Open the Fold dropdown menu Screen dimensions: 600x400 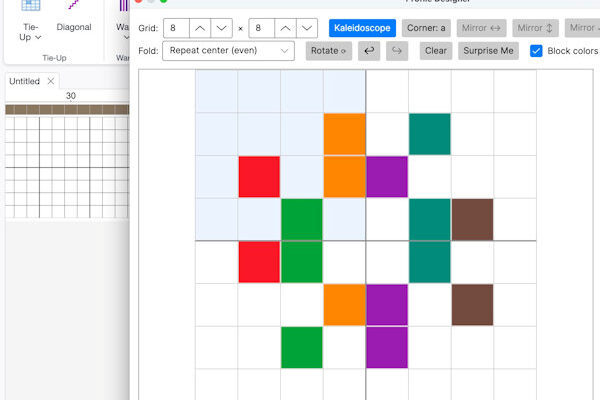228,51
